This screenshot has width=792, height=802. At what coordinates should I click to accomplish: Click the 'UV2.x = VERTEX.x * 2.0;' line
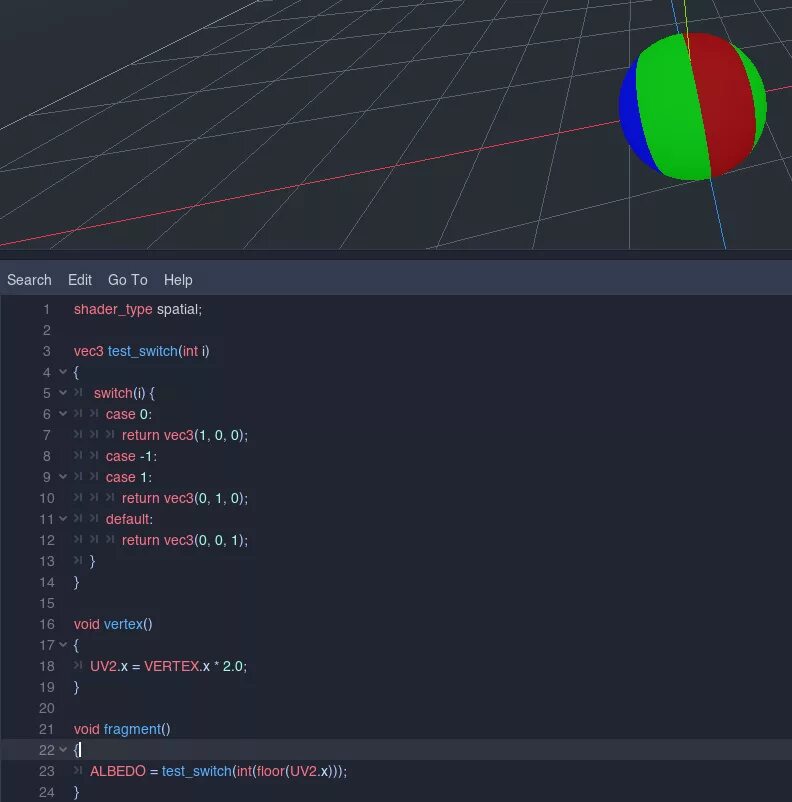click(x=168, y=666)
